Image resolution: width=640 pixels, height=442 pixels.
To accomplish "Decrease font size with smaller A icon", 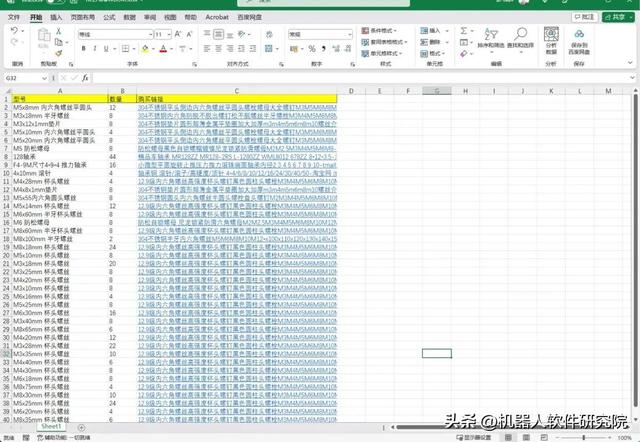I will pyautogui.click(x=189, y=34).
